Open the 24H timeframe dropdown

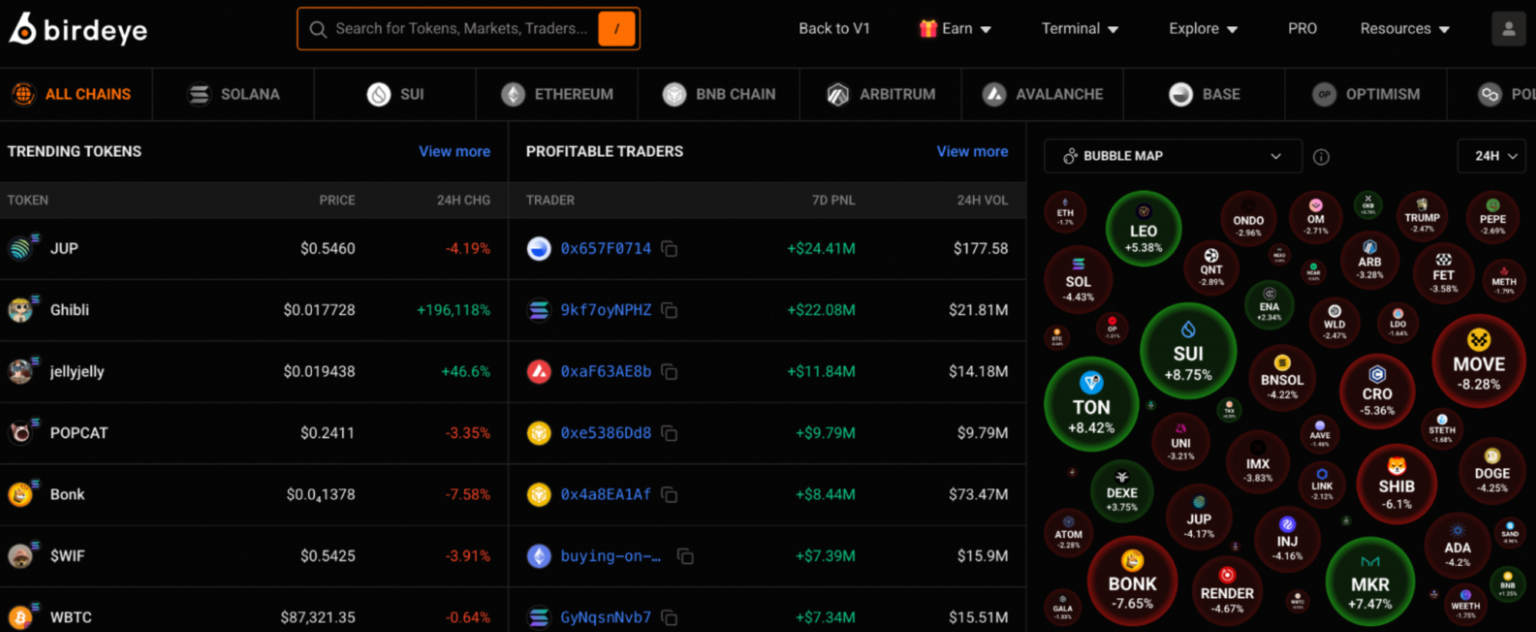click(1491, 156)
